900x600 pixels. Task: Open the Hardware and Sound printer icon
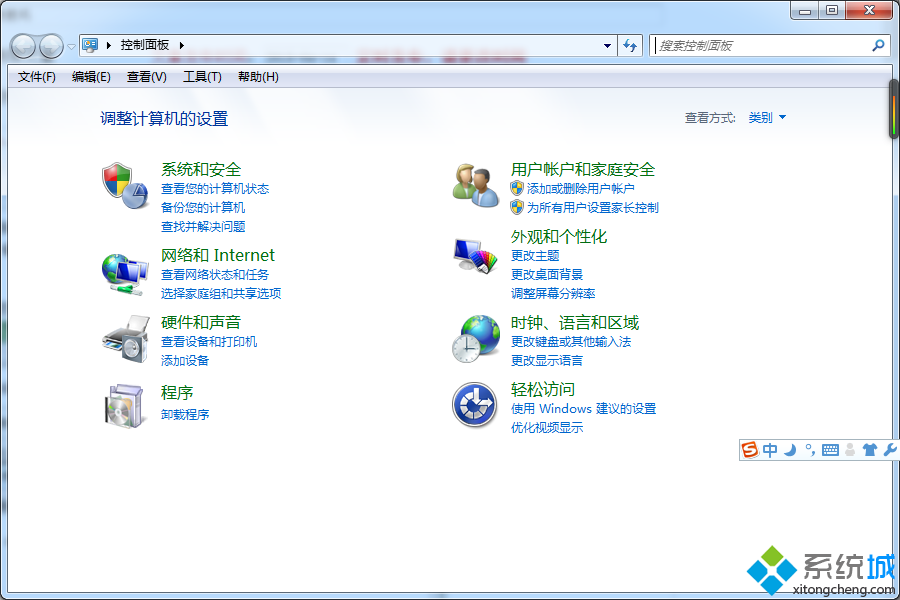click(x=124, y=340)
